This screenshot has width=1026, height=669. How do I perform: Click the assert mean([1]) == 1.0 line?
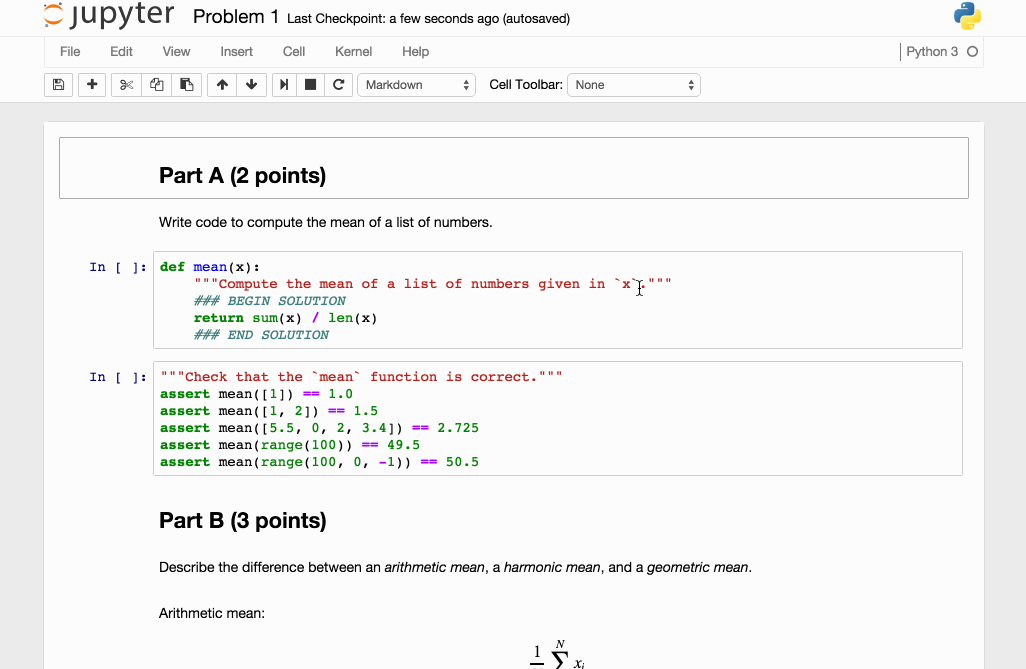[256, 394]
